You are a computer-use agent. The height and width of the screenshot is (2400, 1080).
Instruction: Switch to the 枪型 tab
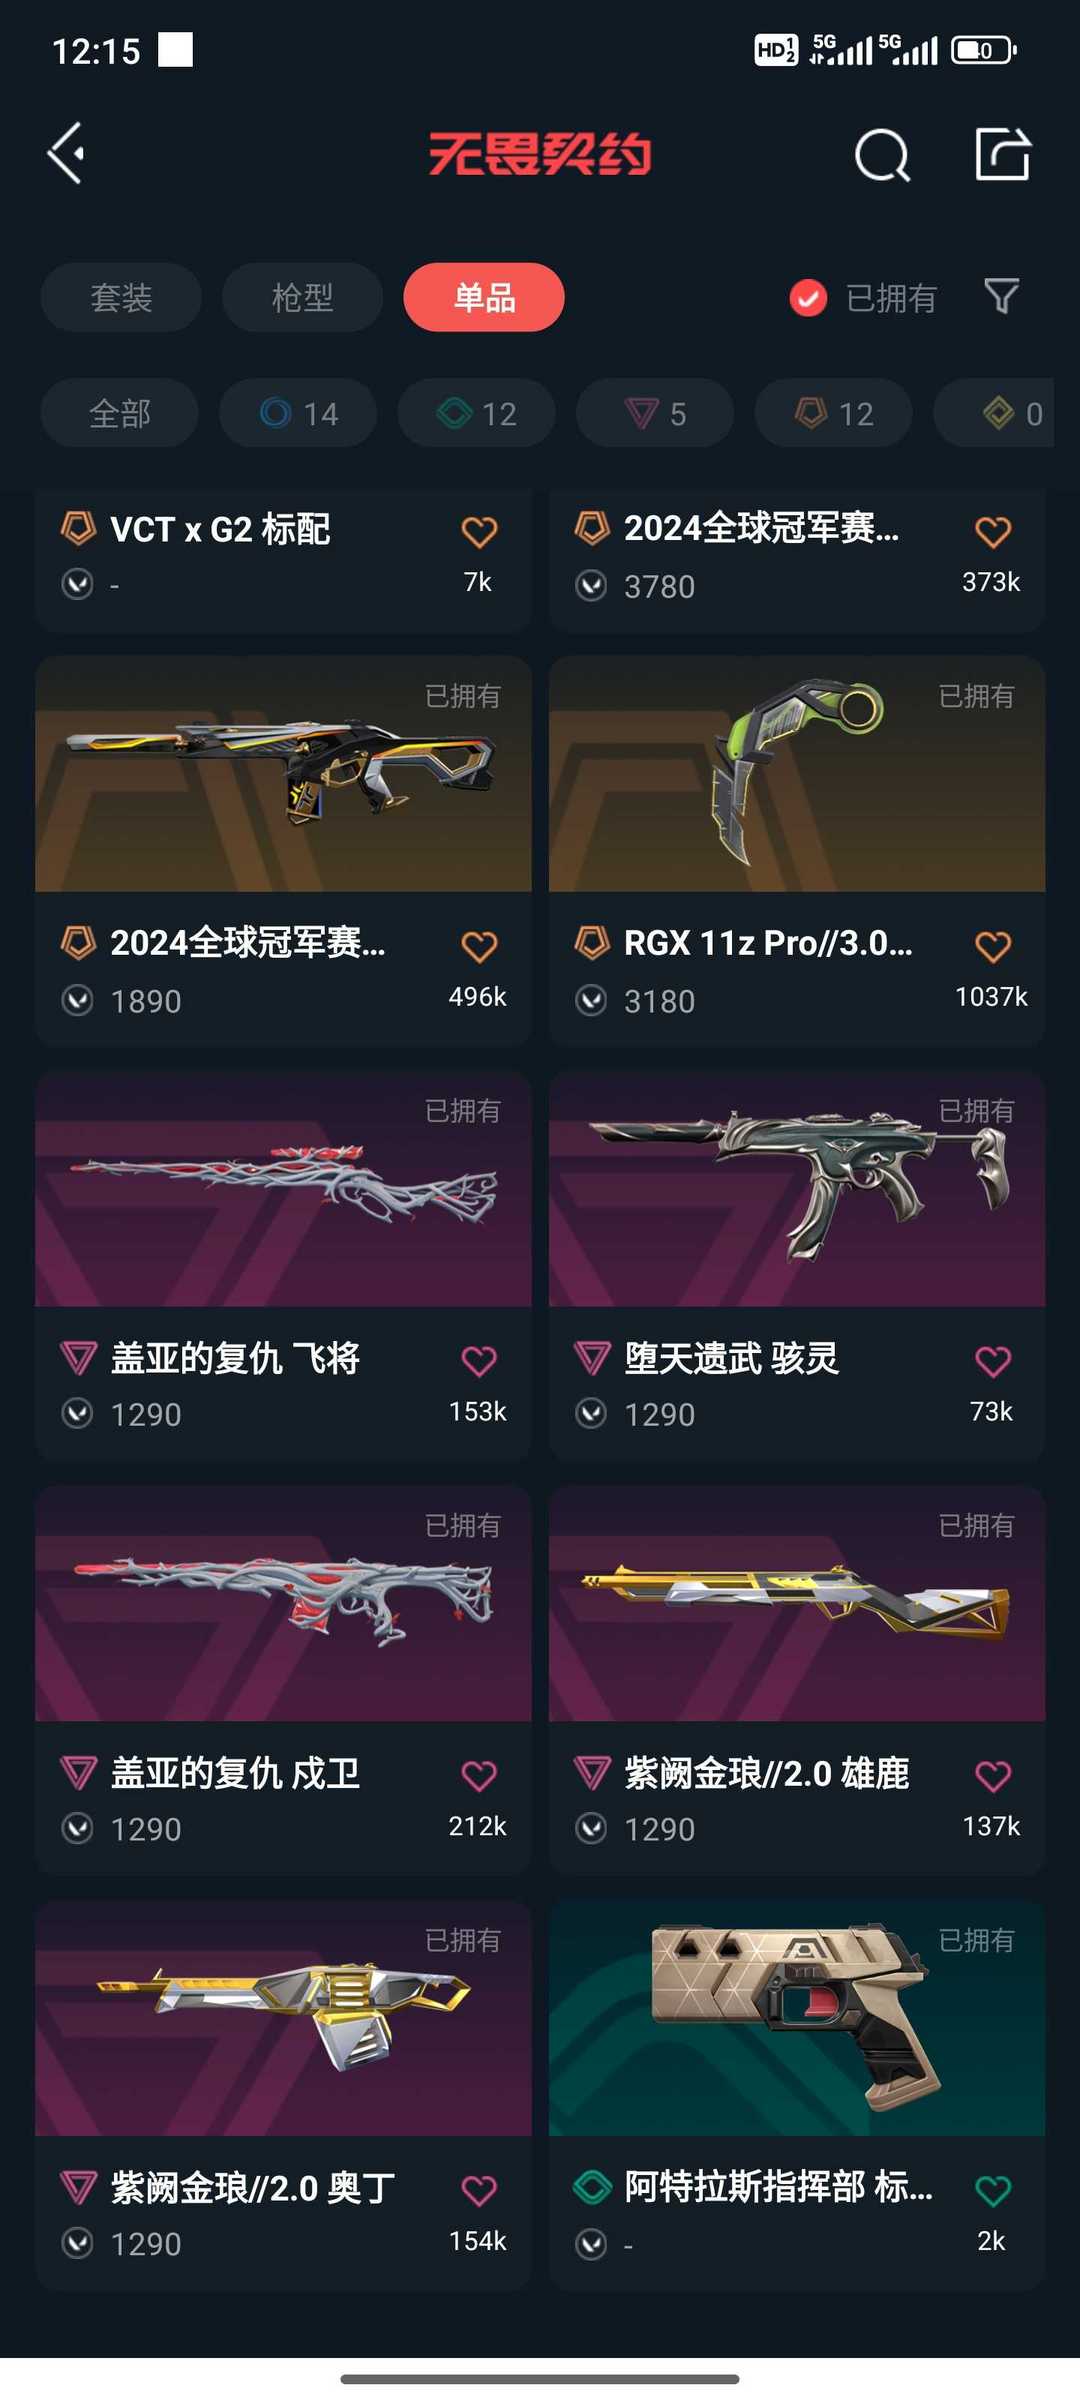[x=302, y=297]
